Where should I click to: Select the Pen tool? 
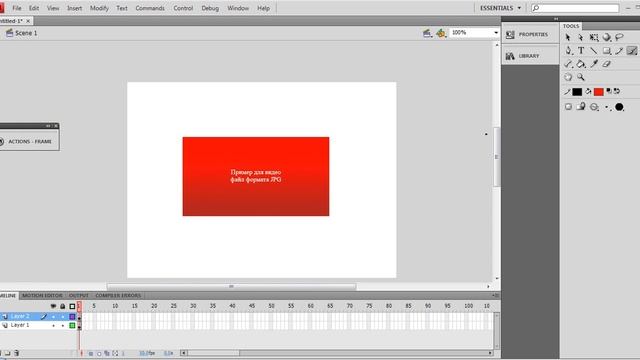point(569,51)
